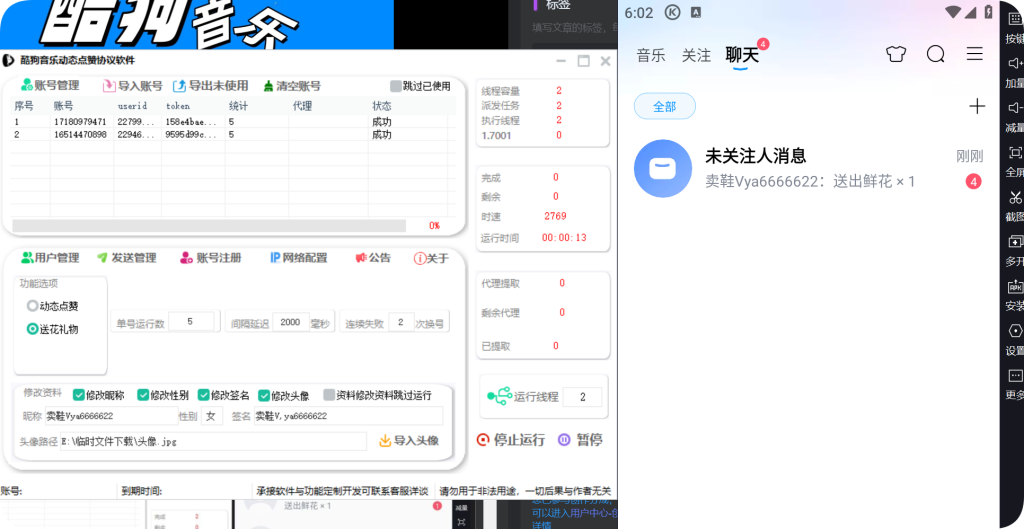Open the hamburger menu in Kugou app
This screenshot has width=1024, height=529.
click(974, 54)
